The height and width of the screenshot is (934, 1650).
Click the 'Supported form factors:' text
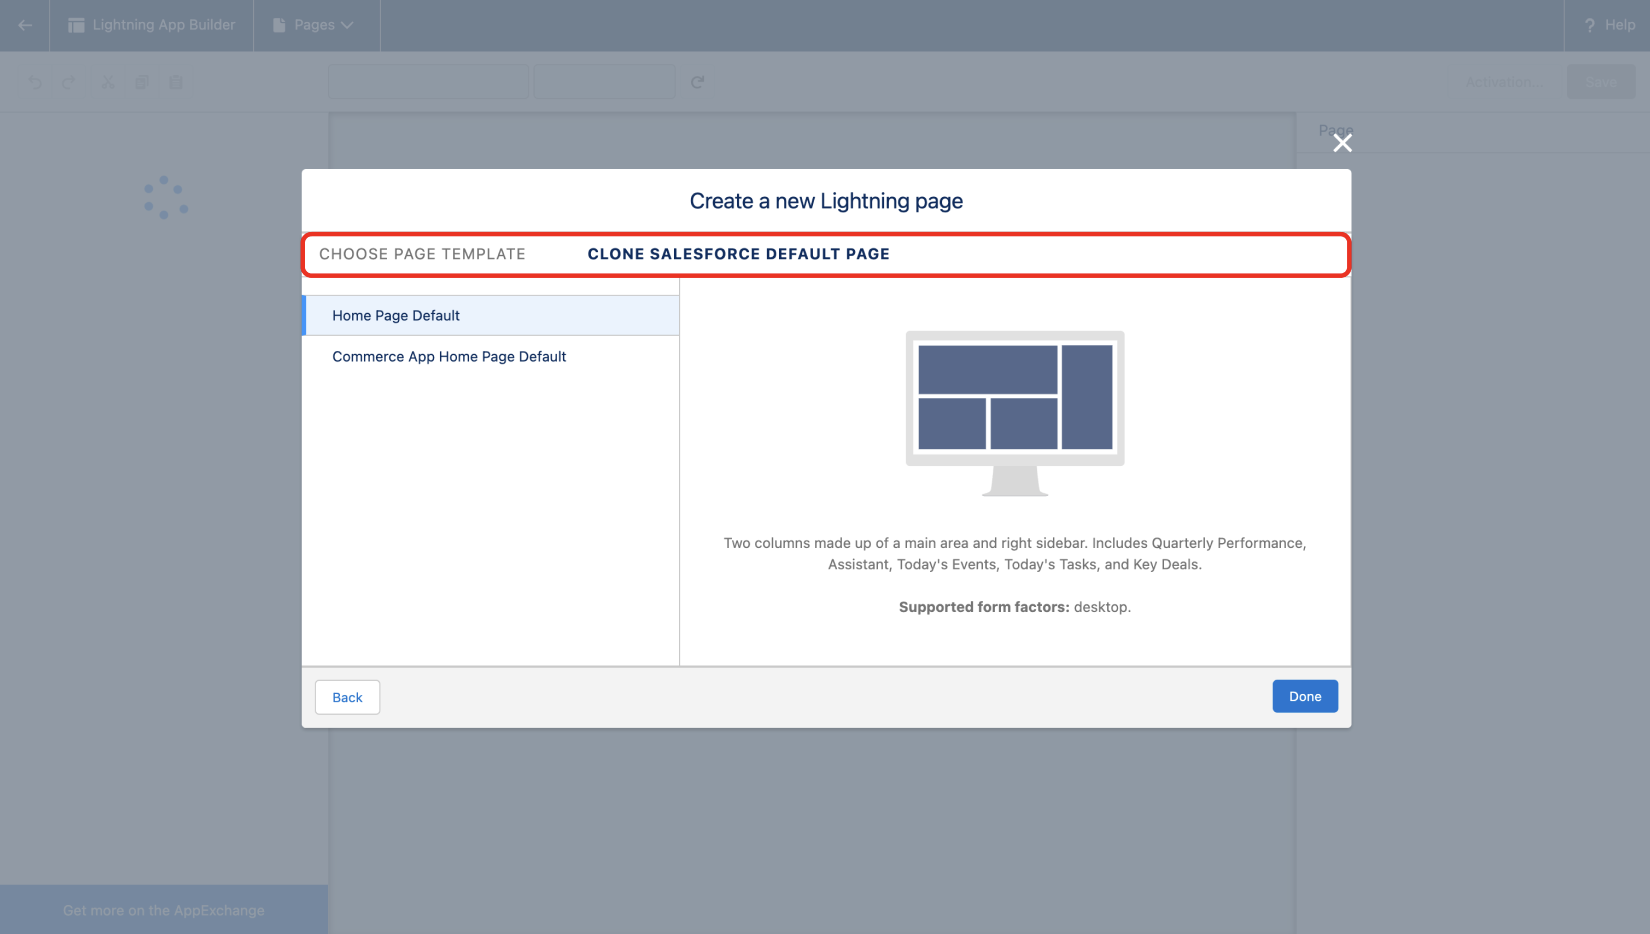(984, 607)
